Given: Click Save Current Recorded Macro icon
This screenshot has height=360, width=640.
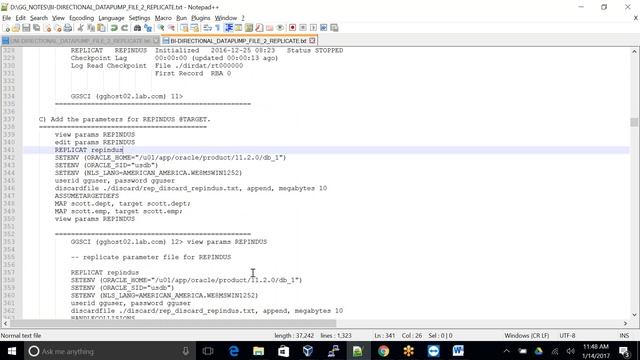Looking at the screenshot, I should point(334,28).
